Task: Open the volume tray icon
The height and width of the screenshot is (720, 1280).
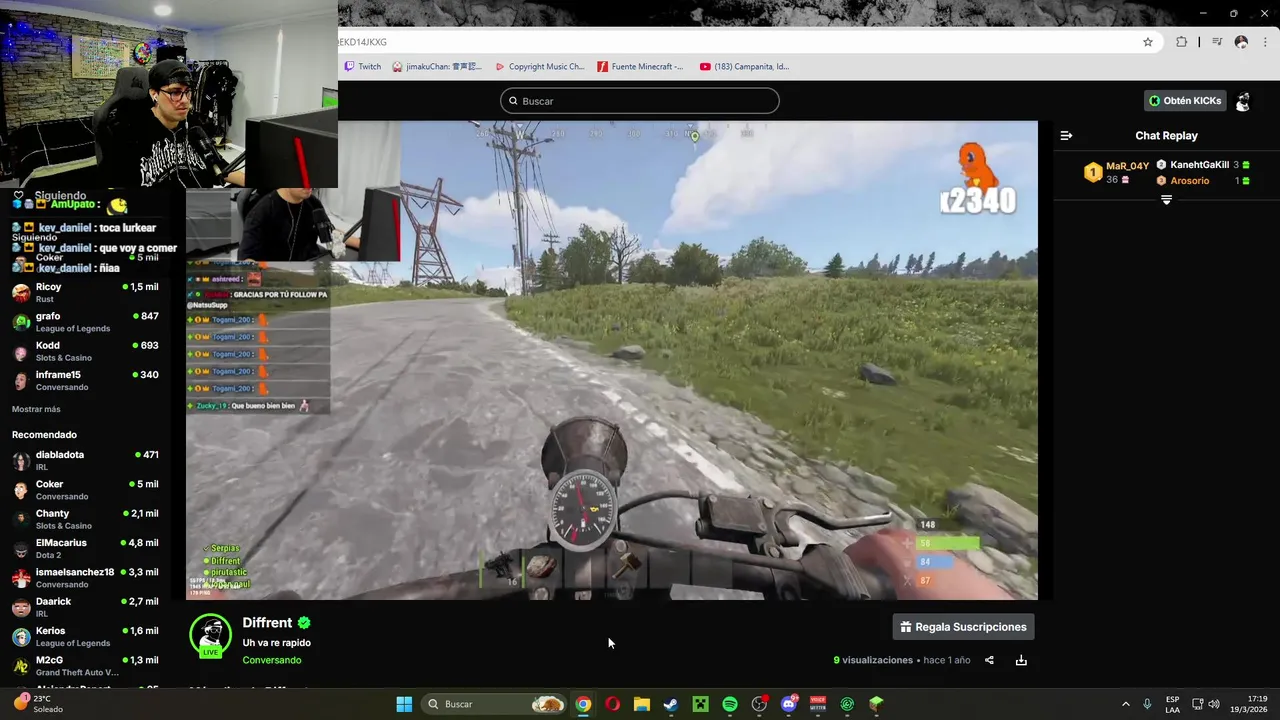Action: pos(1214,704)
